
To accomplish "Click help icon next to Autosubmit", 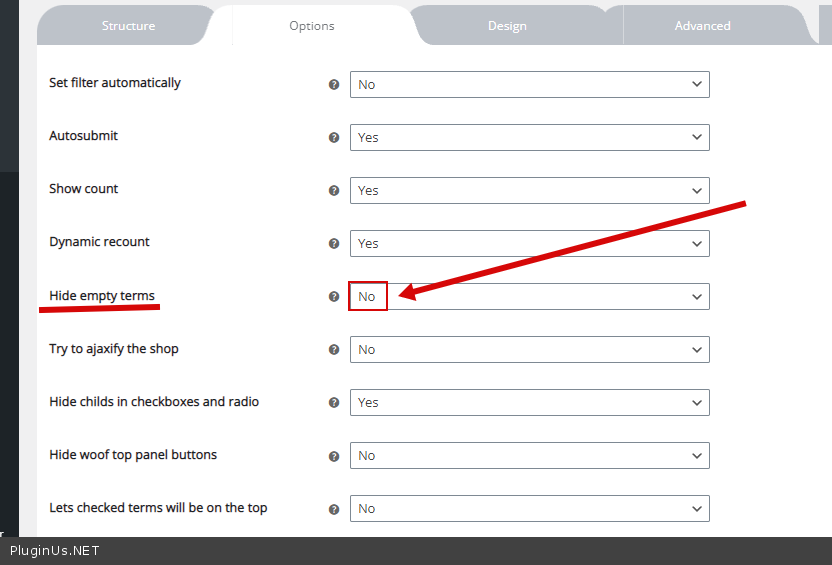I will 334,138.
